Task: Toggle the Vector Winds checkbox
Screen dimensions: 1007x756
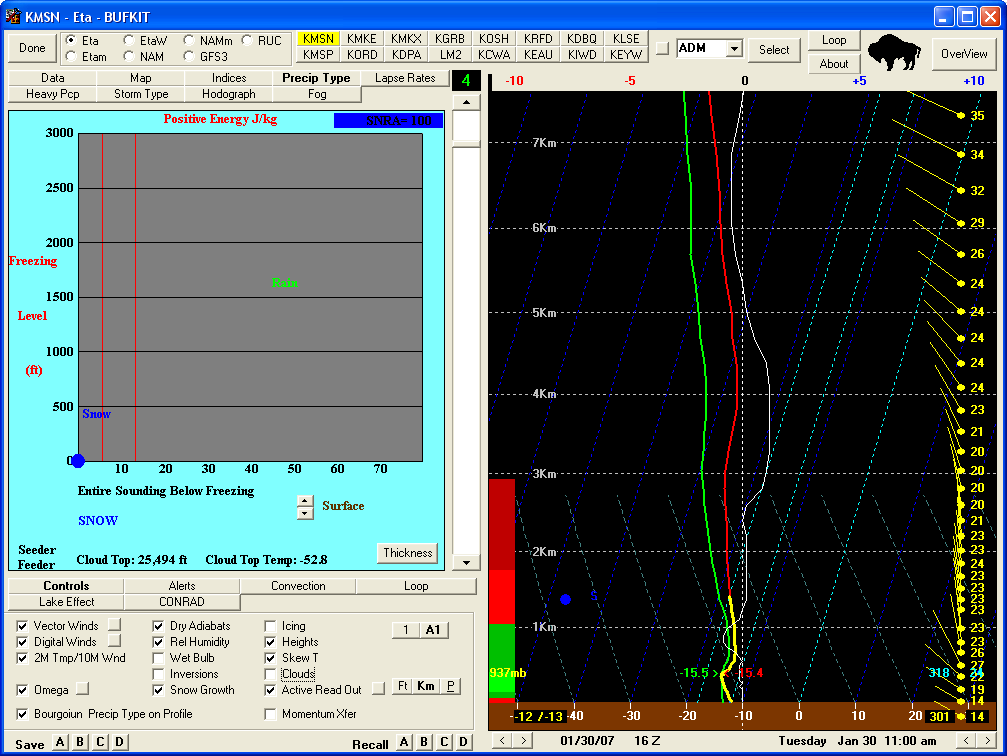Action: [x=22, y=626]
